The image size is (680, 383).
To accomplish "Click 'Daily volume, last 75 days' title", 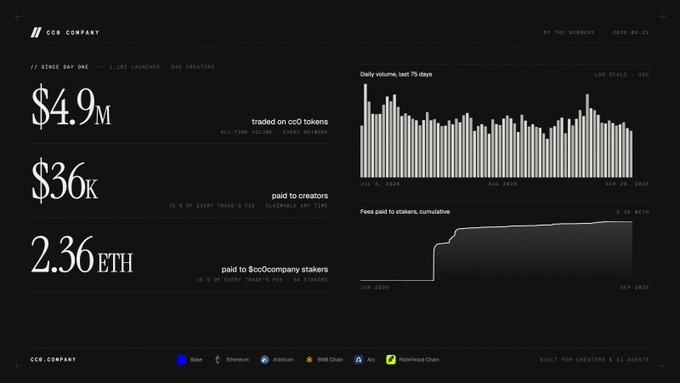I will [x=396, y=74].
